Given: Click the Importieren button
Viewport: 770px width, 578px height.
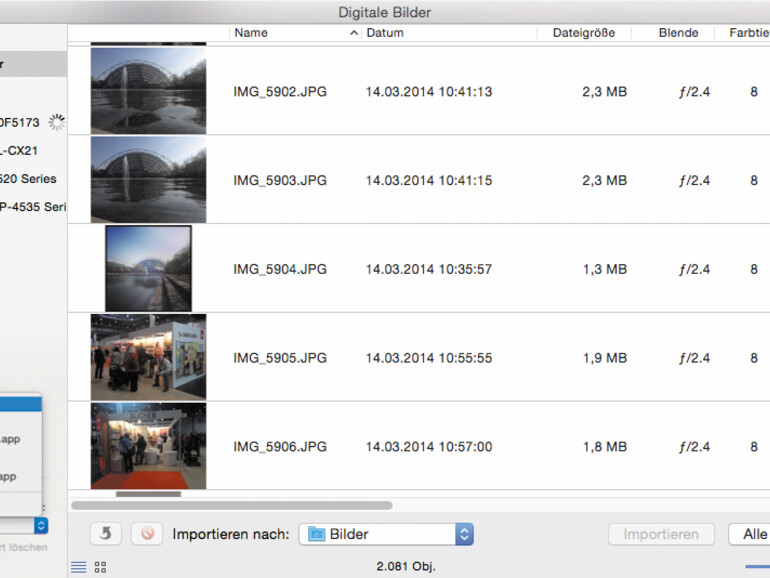Looking at the screenshot, I should click(661, 534).
